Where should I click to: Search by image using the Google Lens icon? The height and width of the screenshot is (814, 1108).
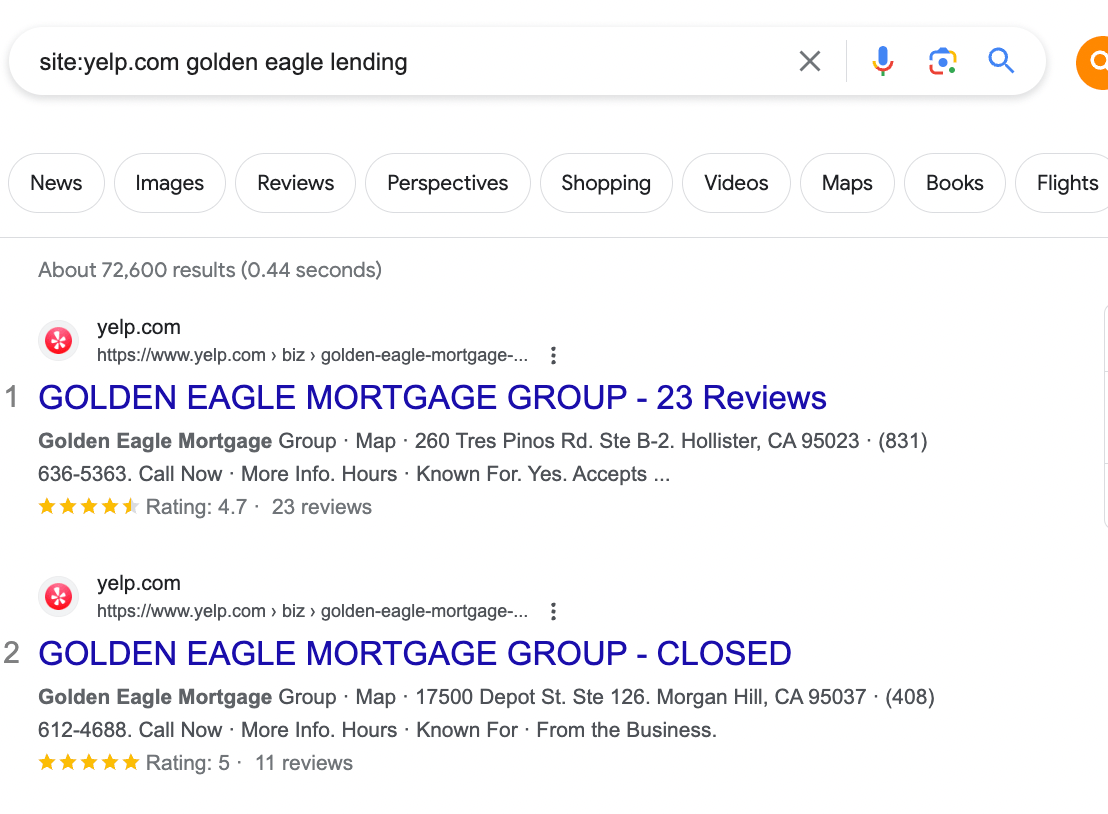(941, 61)
